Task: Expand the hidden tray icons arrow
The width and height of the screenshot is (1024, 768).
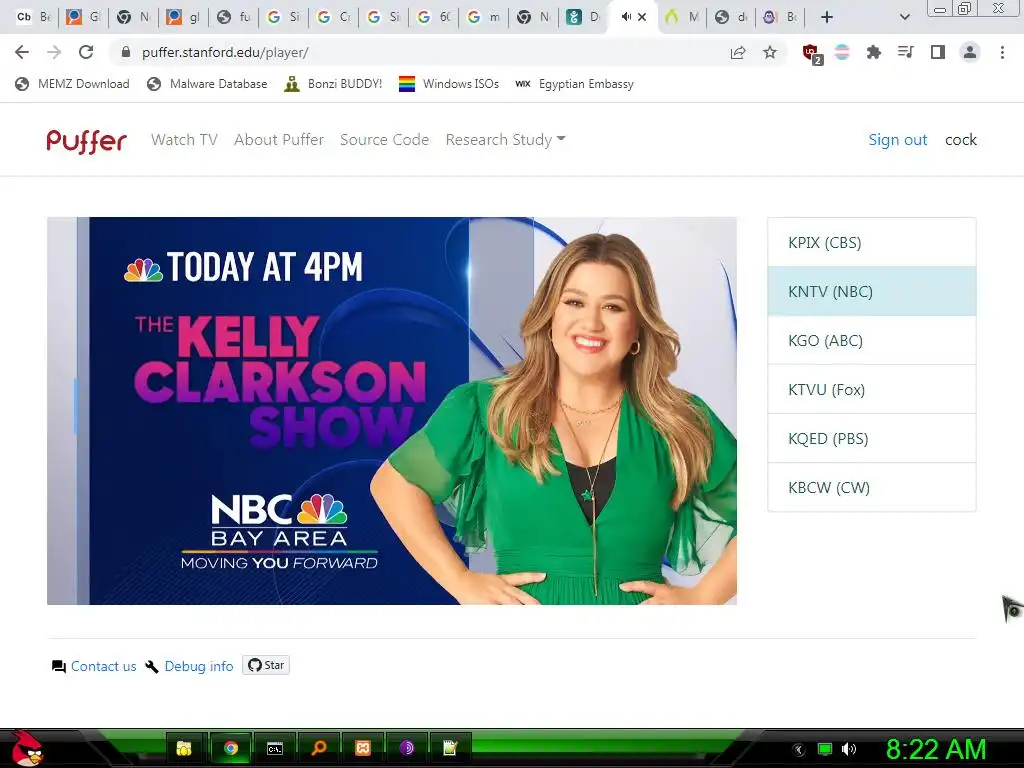Action: 798,750
